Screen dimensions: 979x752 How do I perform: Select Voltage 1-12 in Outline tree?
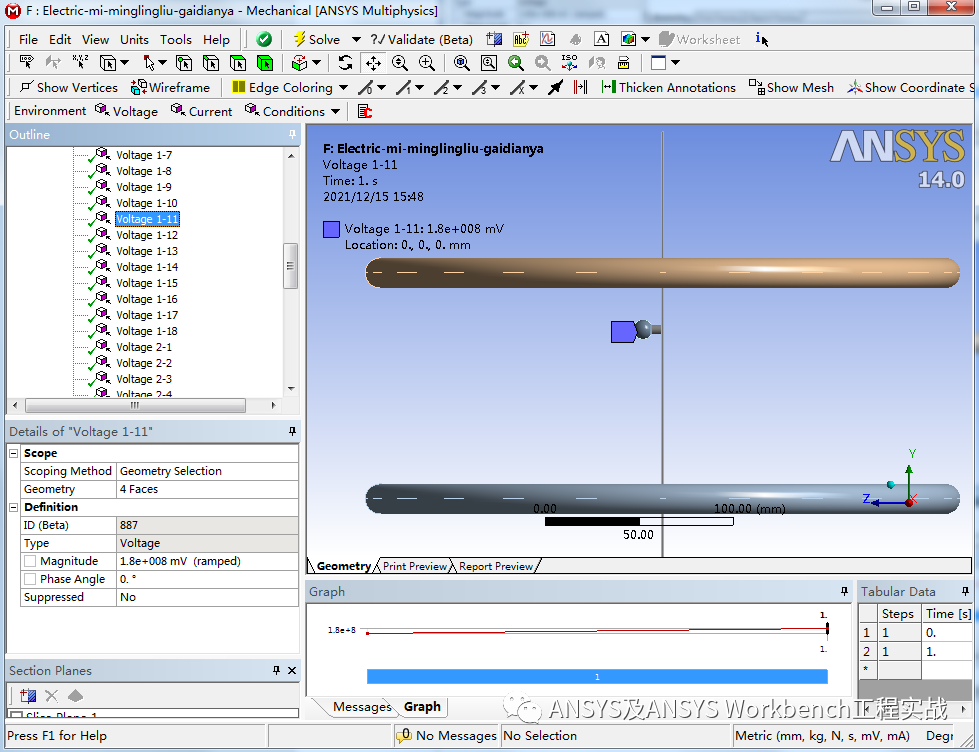click(x=147, y=235)
